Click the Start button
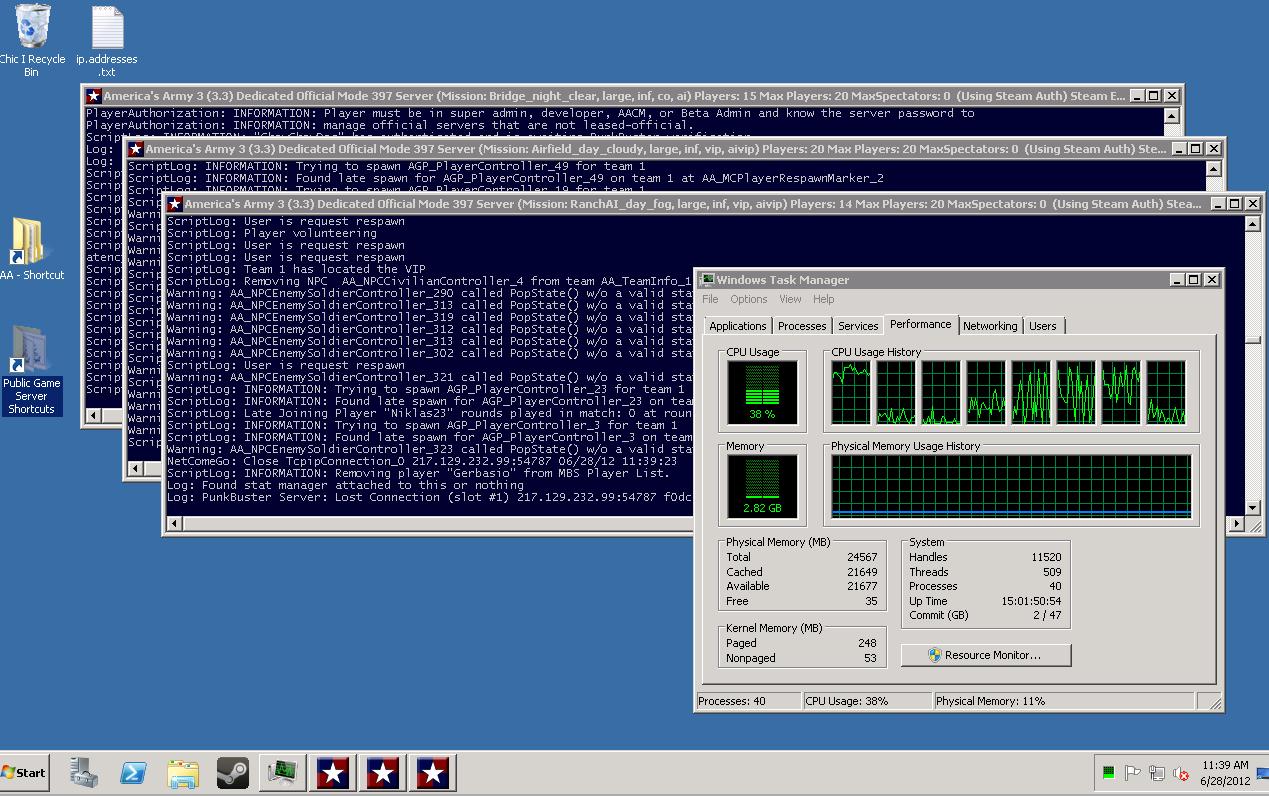This screenshot has height=796, width=1269. pyautogui.click(x=25, y=772)
